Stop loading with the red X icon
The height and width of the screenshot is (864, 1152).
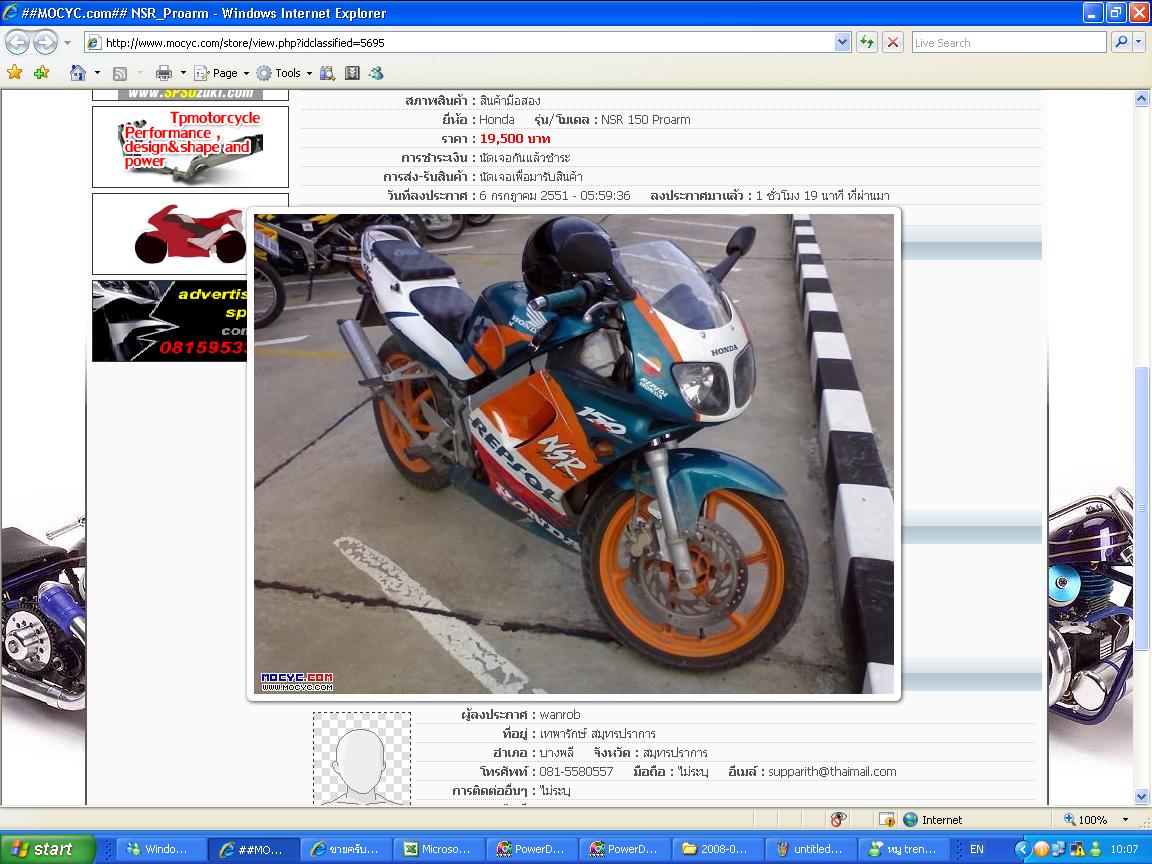click(893, 43)
